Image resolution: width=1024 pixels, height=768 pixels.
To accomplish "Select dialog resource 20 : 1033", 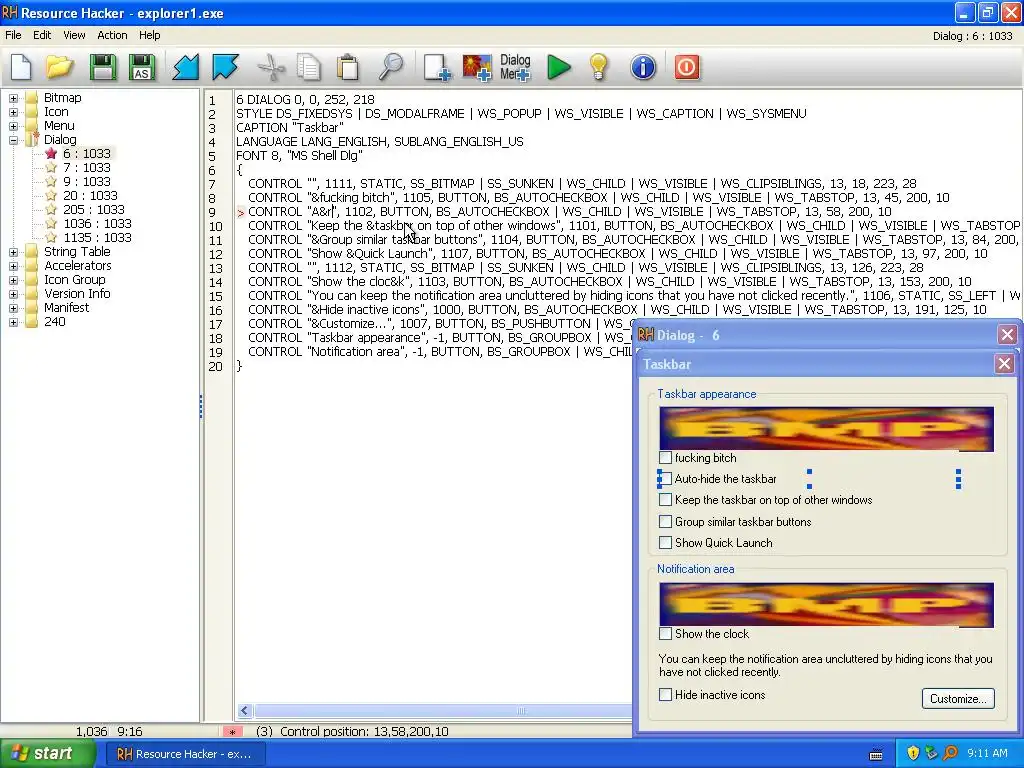I will 82,195.
